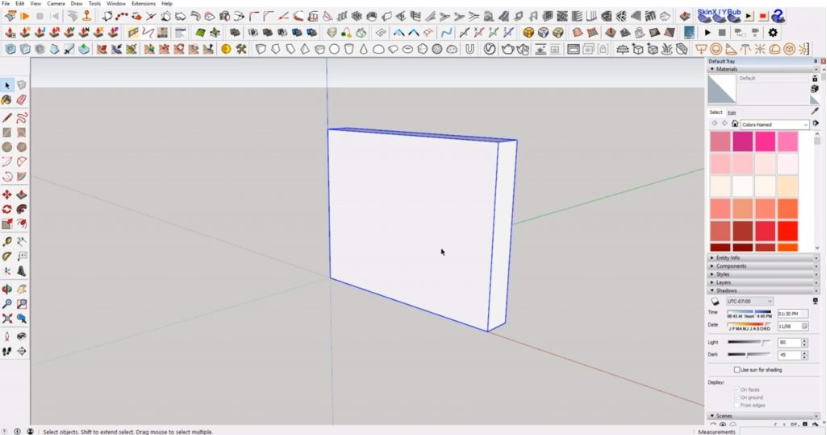
Task: Open the UTC-07:00 time zone dropdown
Action: click(749, 301)
